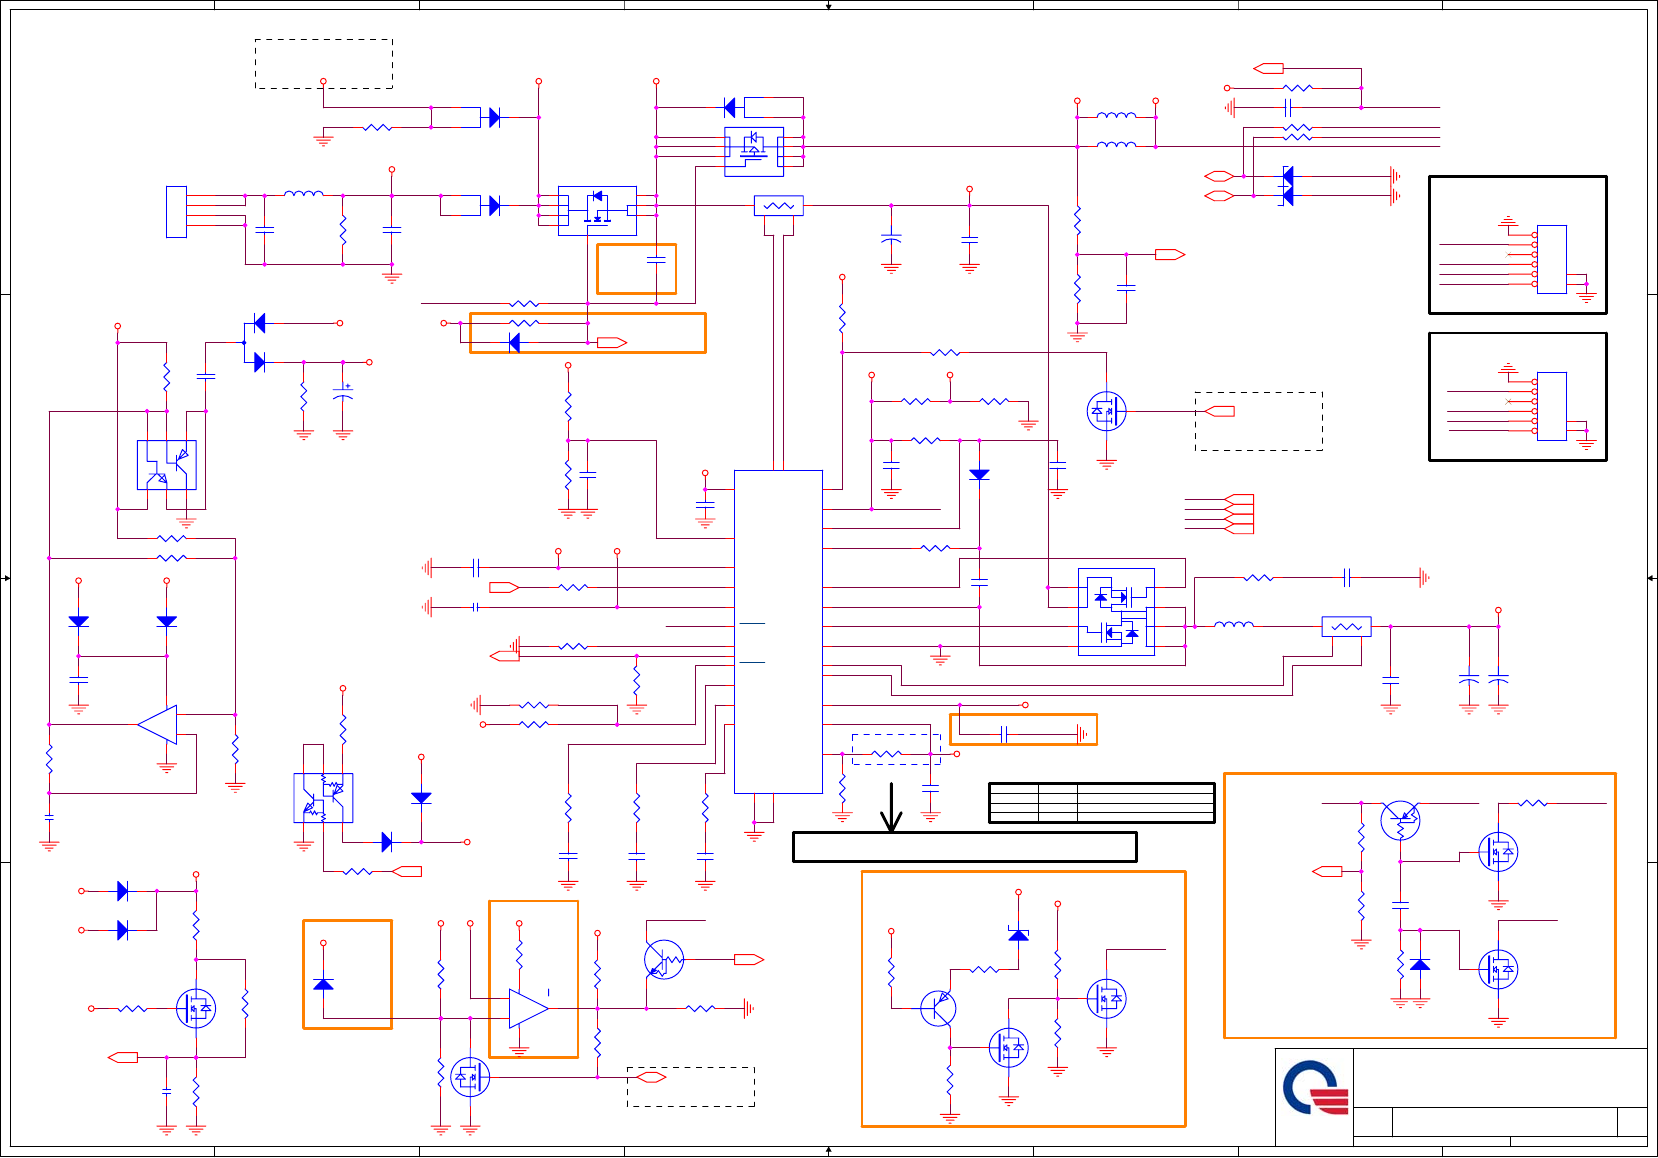Viewport: 1658px width, 1158px height.
Task: Select the blue diode inside the wide orange box
Action: tap(514, 343)
